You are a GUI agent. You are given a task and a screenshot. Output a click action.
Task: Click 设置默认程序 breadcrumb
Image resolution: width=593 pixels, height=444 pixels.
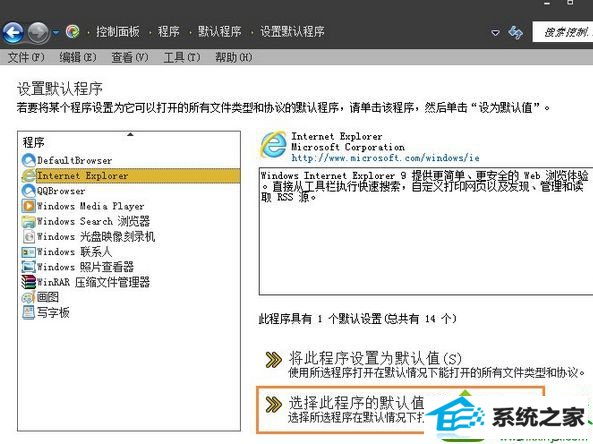[x=292, y=31]
